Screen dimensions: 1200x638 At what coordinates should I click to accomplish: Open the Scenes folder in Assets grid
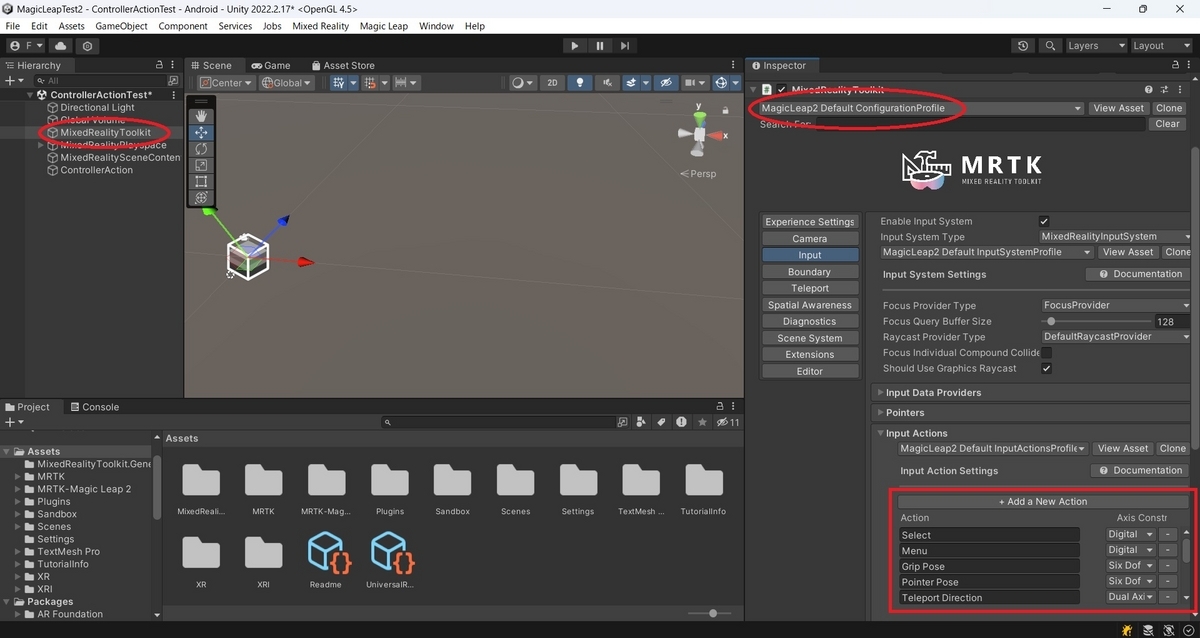[x=515, y=489]
